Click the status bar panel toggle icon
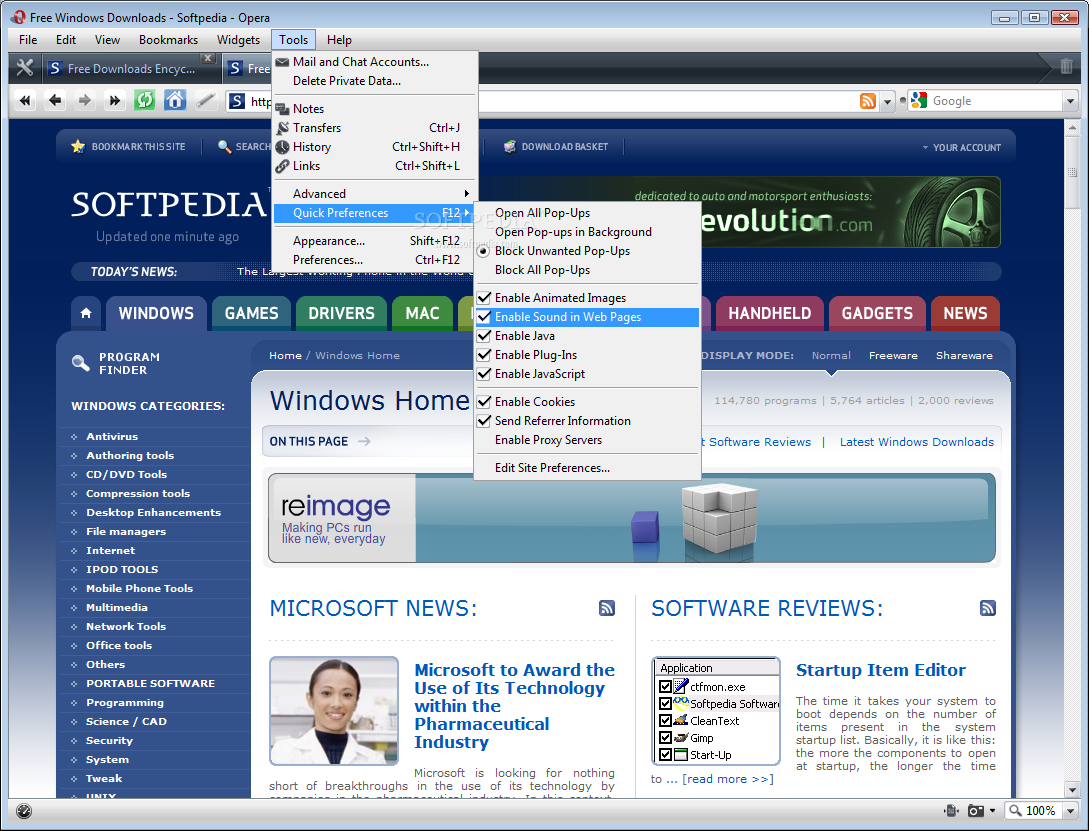 (23, 811)
